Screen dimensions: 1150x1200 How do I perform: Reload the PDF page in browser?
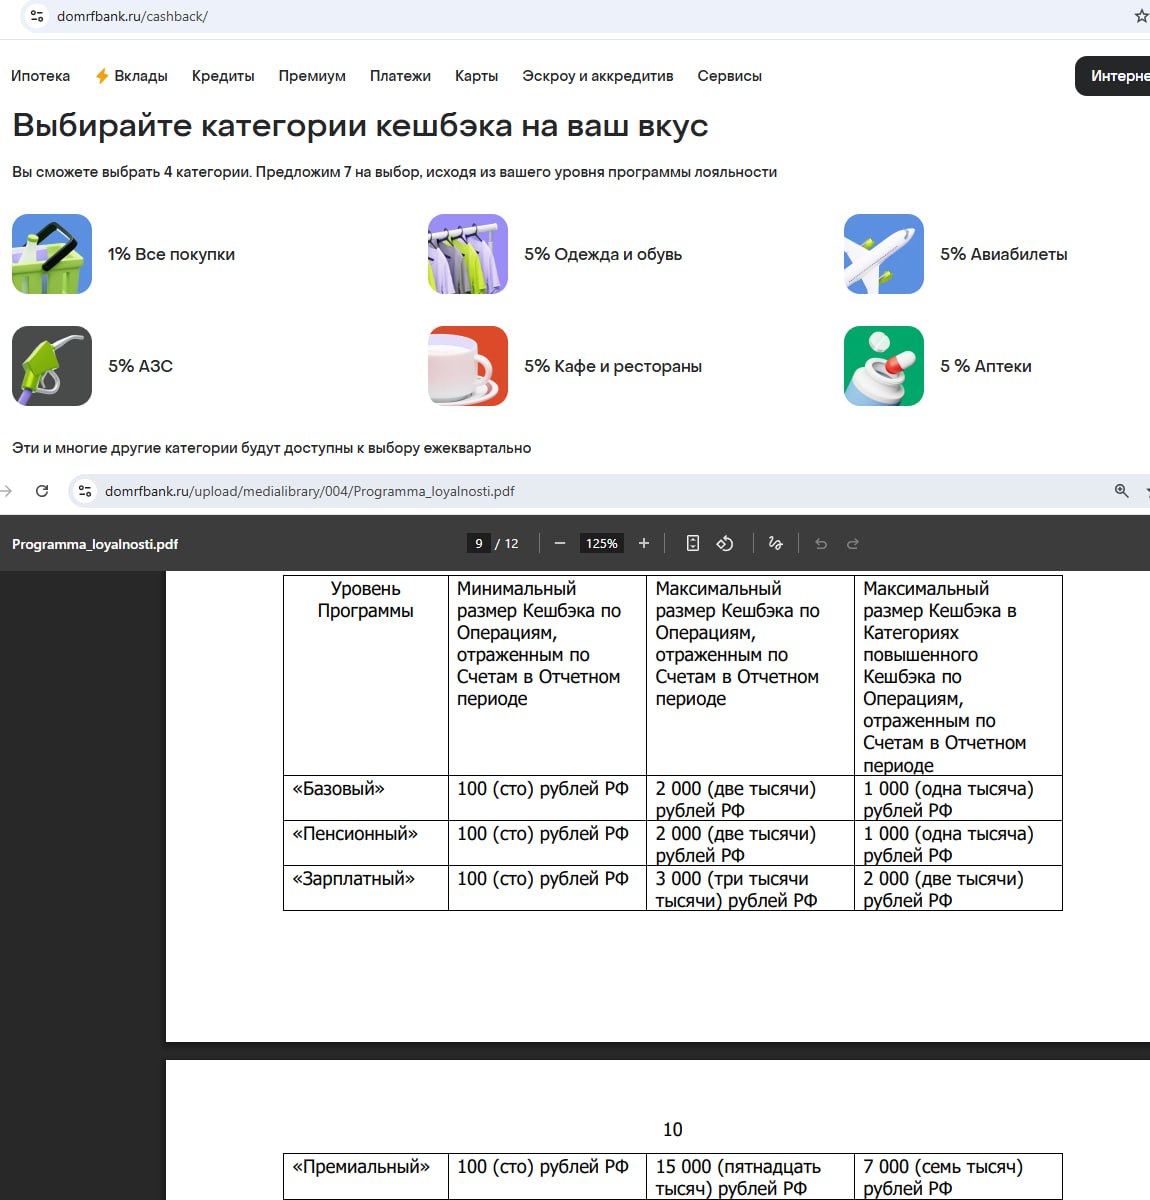[x=42, y=491]
